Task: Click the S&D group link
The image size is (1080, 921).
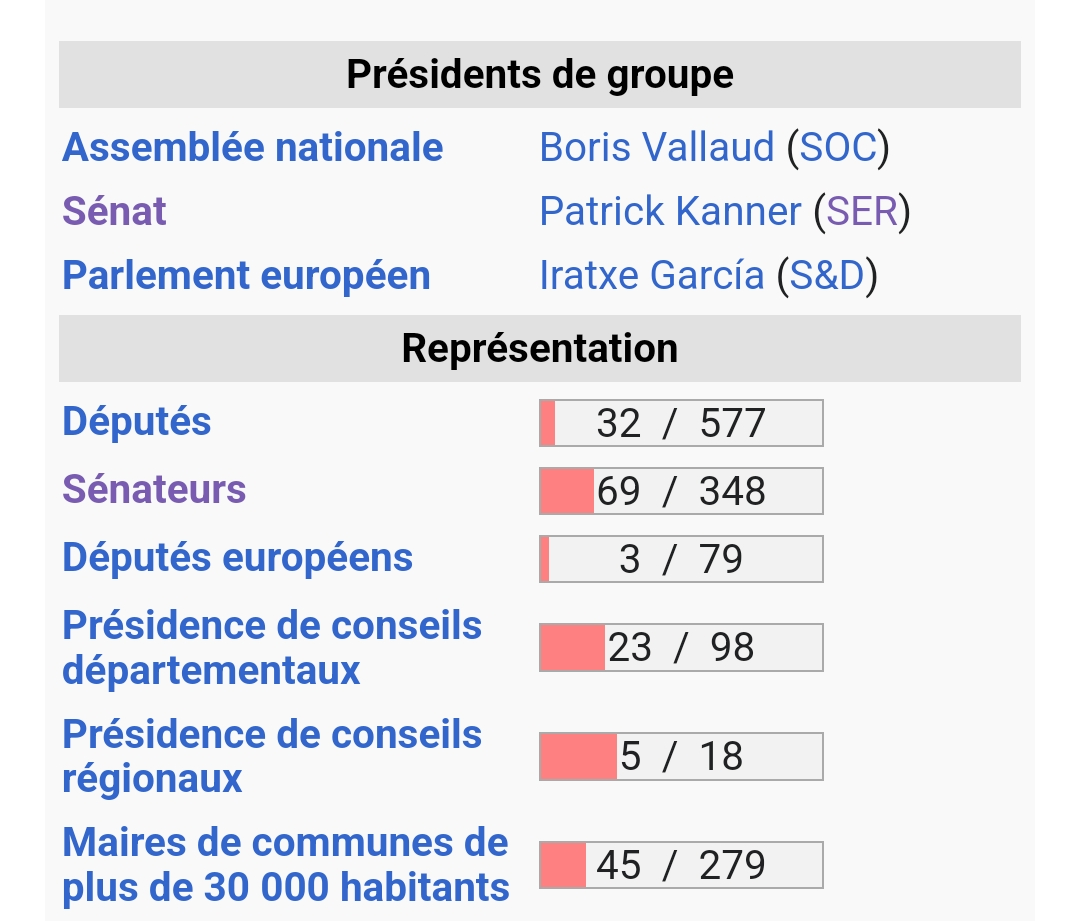Action: click(x=827, y=276)
